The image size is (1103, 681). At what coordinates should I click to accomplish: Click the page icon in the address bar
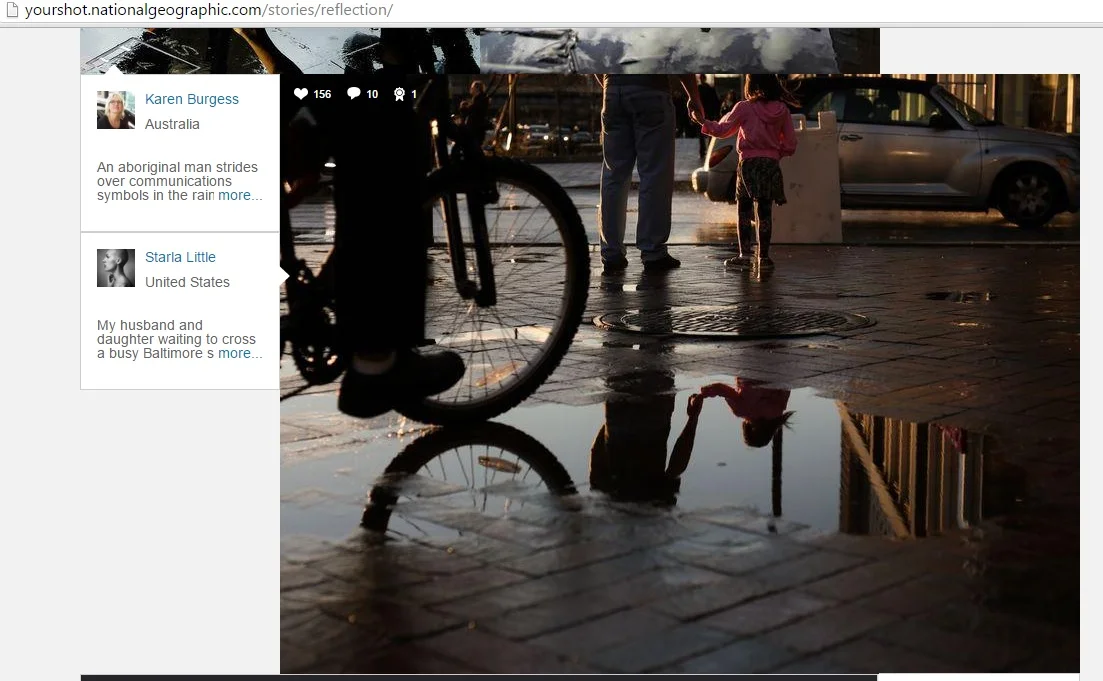pyautogui.click(x=10, y=9)
